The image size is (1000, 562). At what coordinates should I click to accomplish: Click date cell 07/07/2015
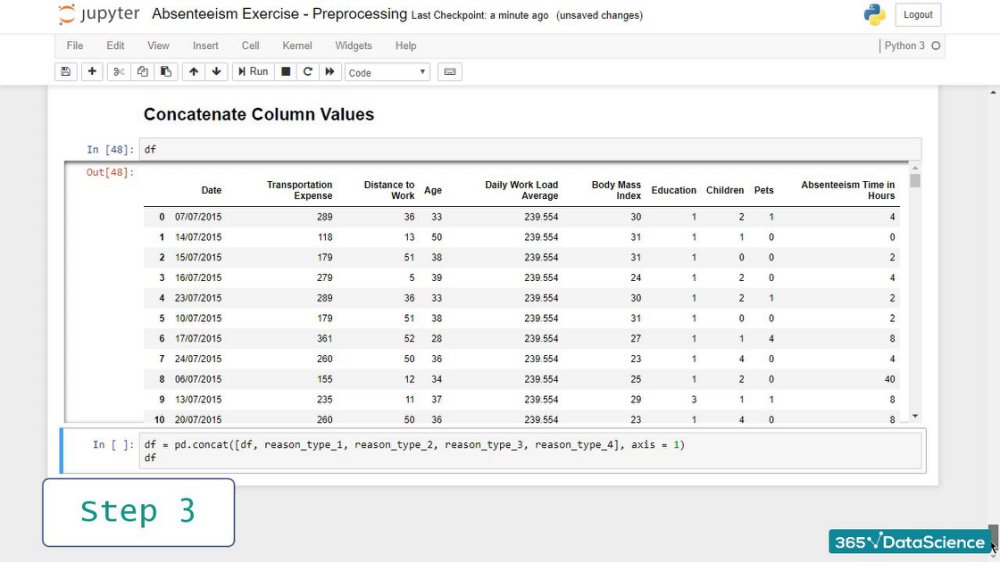198,217
